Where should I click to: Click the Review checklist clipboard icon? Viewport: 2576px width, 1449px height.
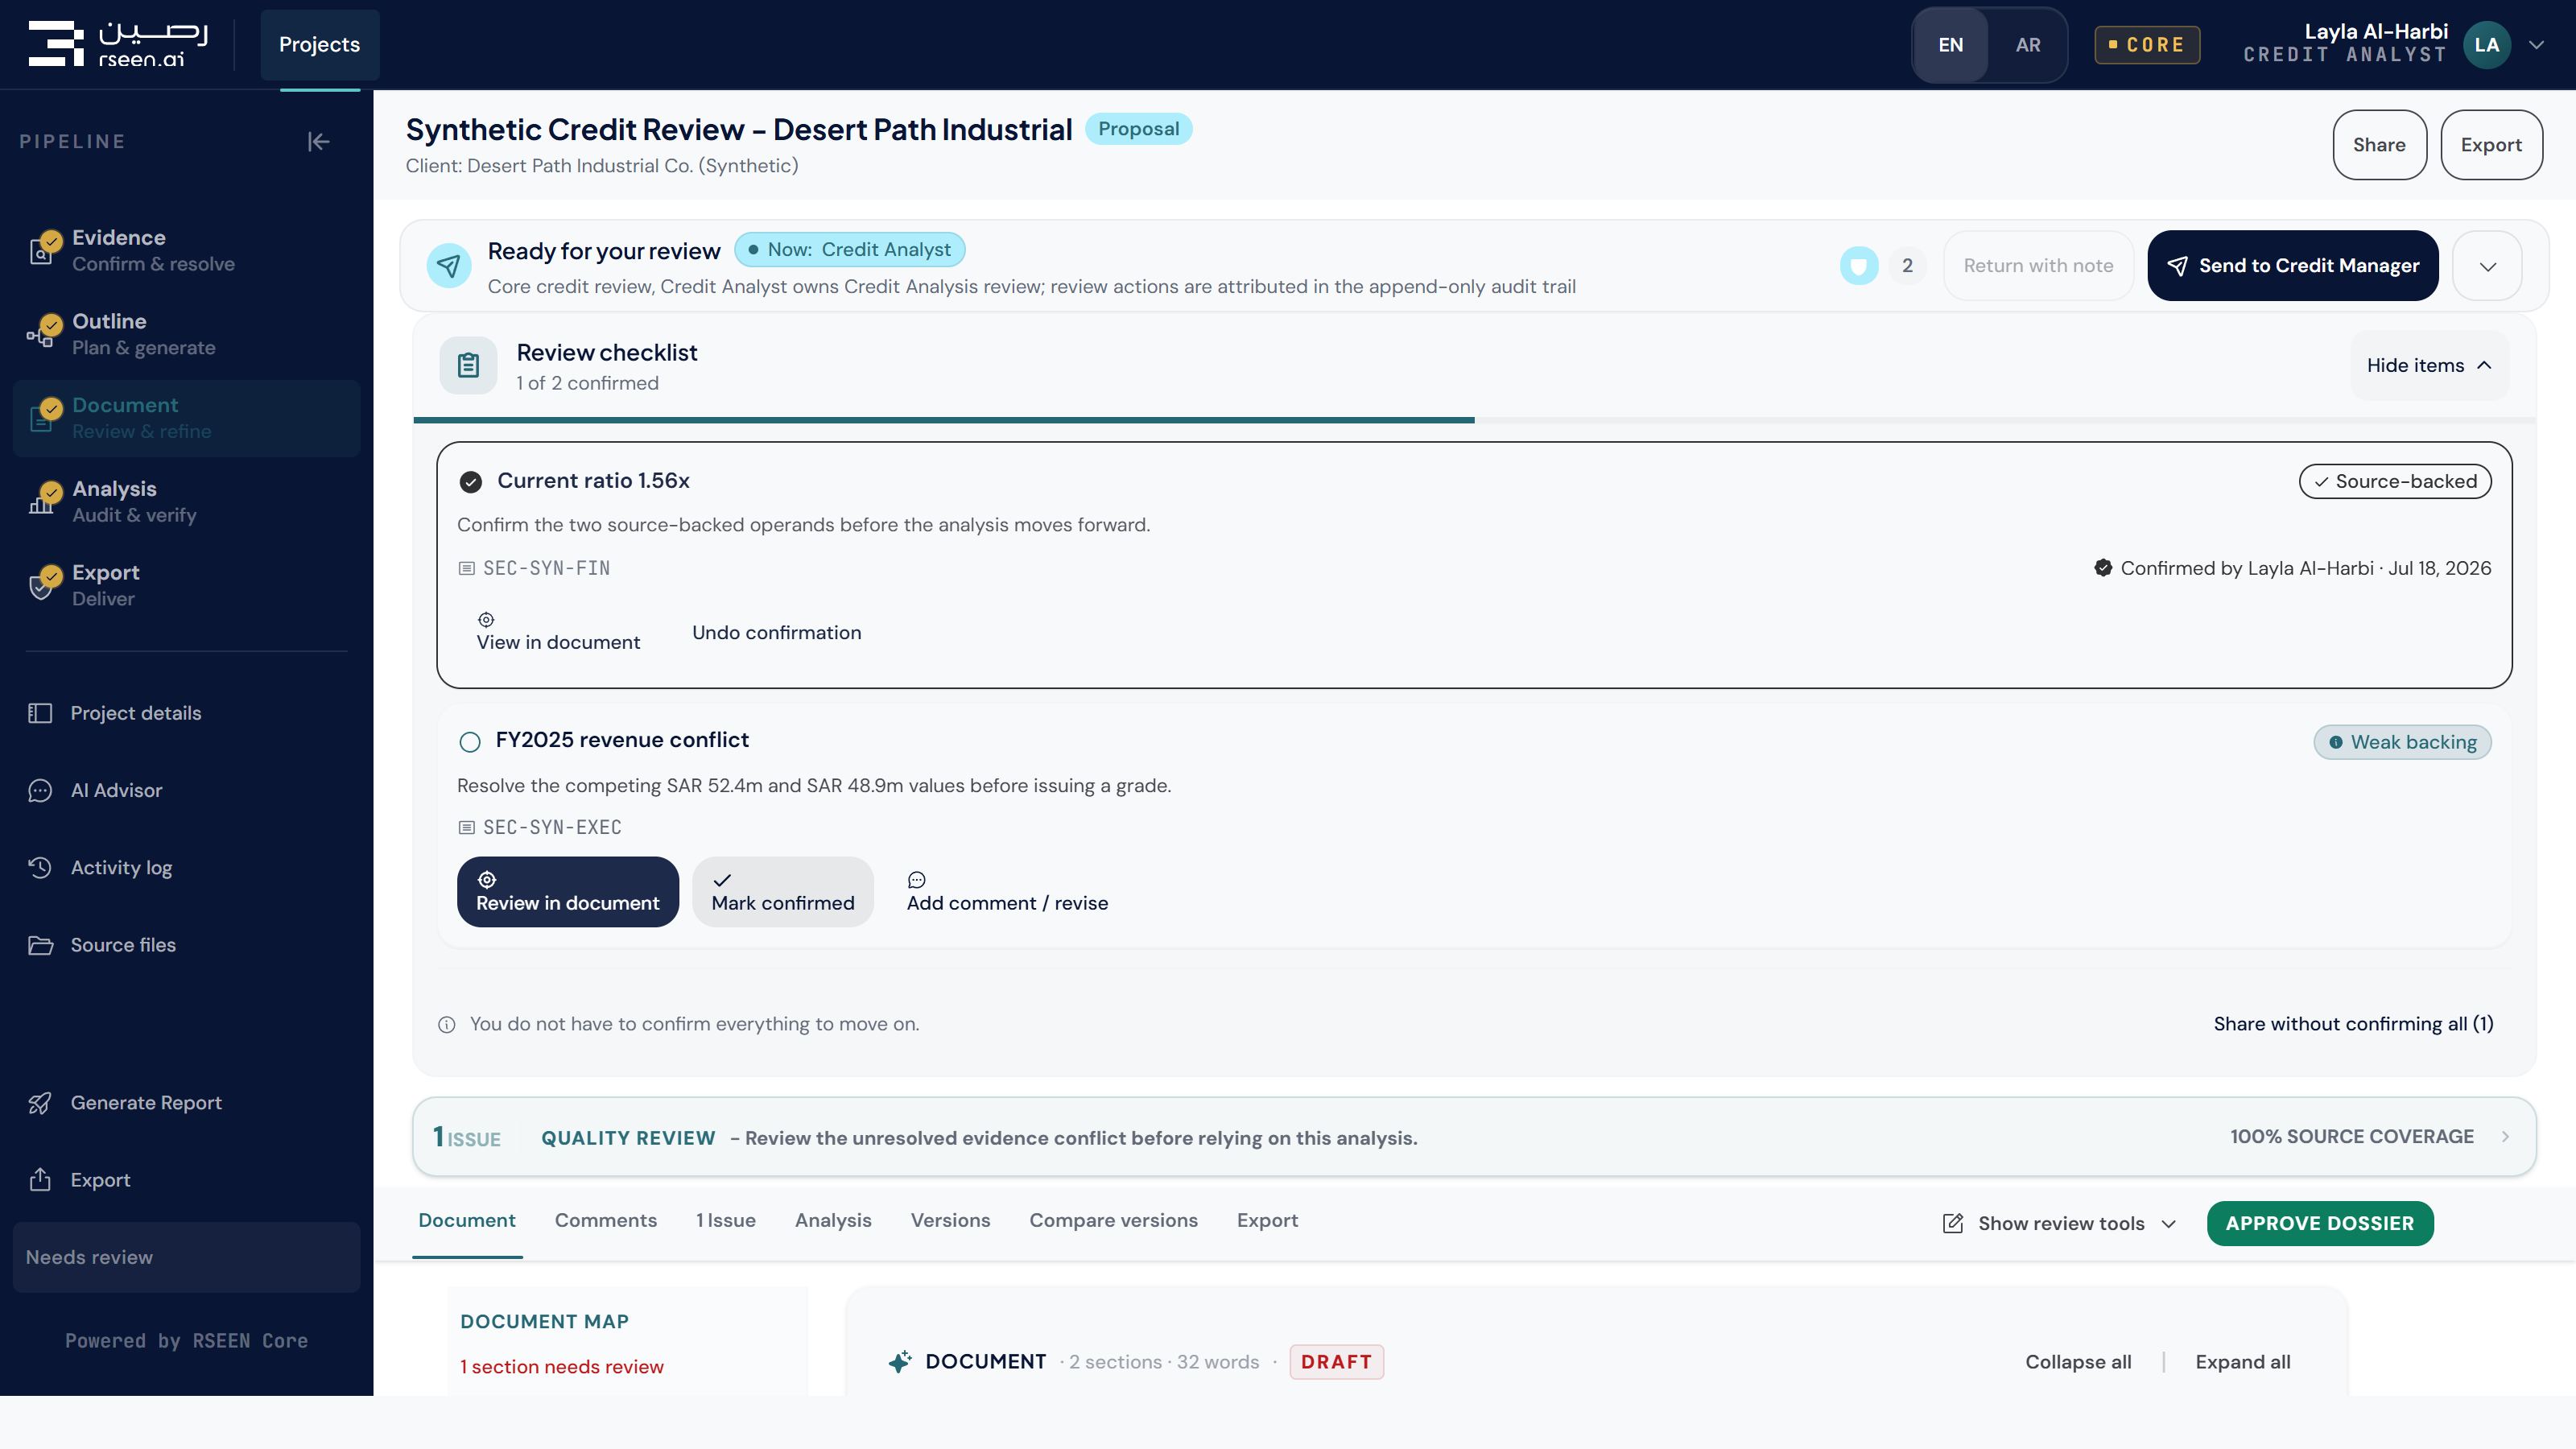[468, 365]
